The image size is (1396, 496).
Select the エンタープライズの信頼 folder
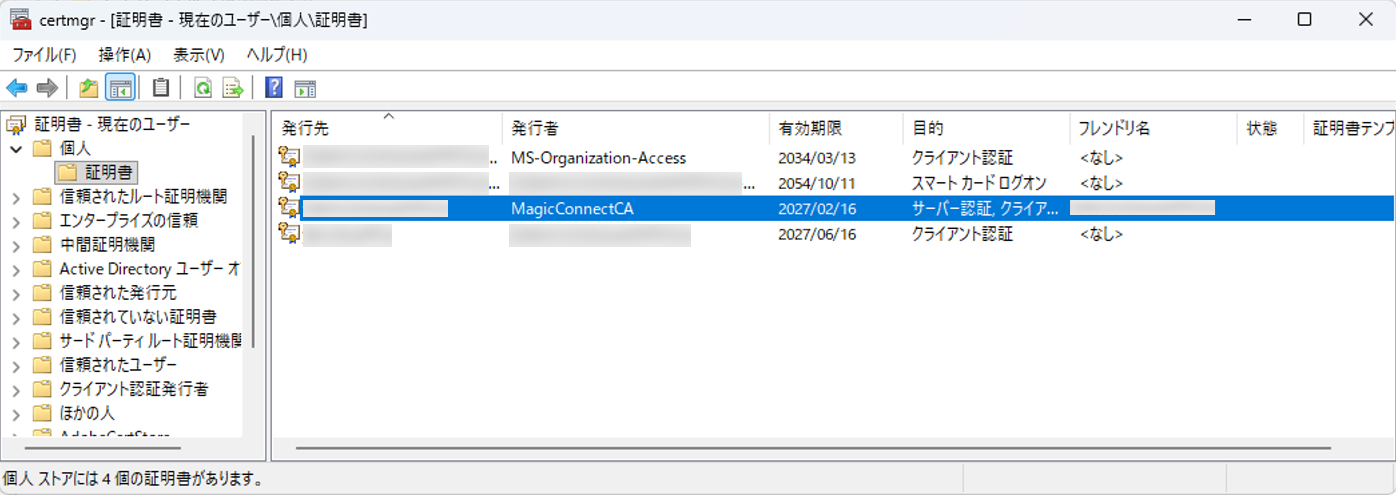pyautogui.click(x=128, y=221)
